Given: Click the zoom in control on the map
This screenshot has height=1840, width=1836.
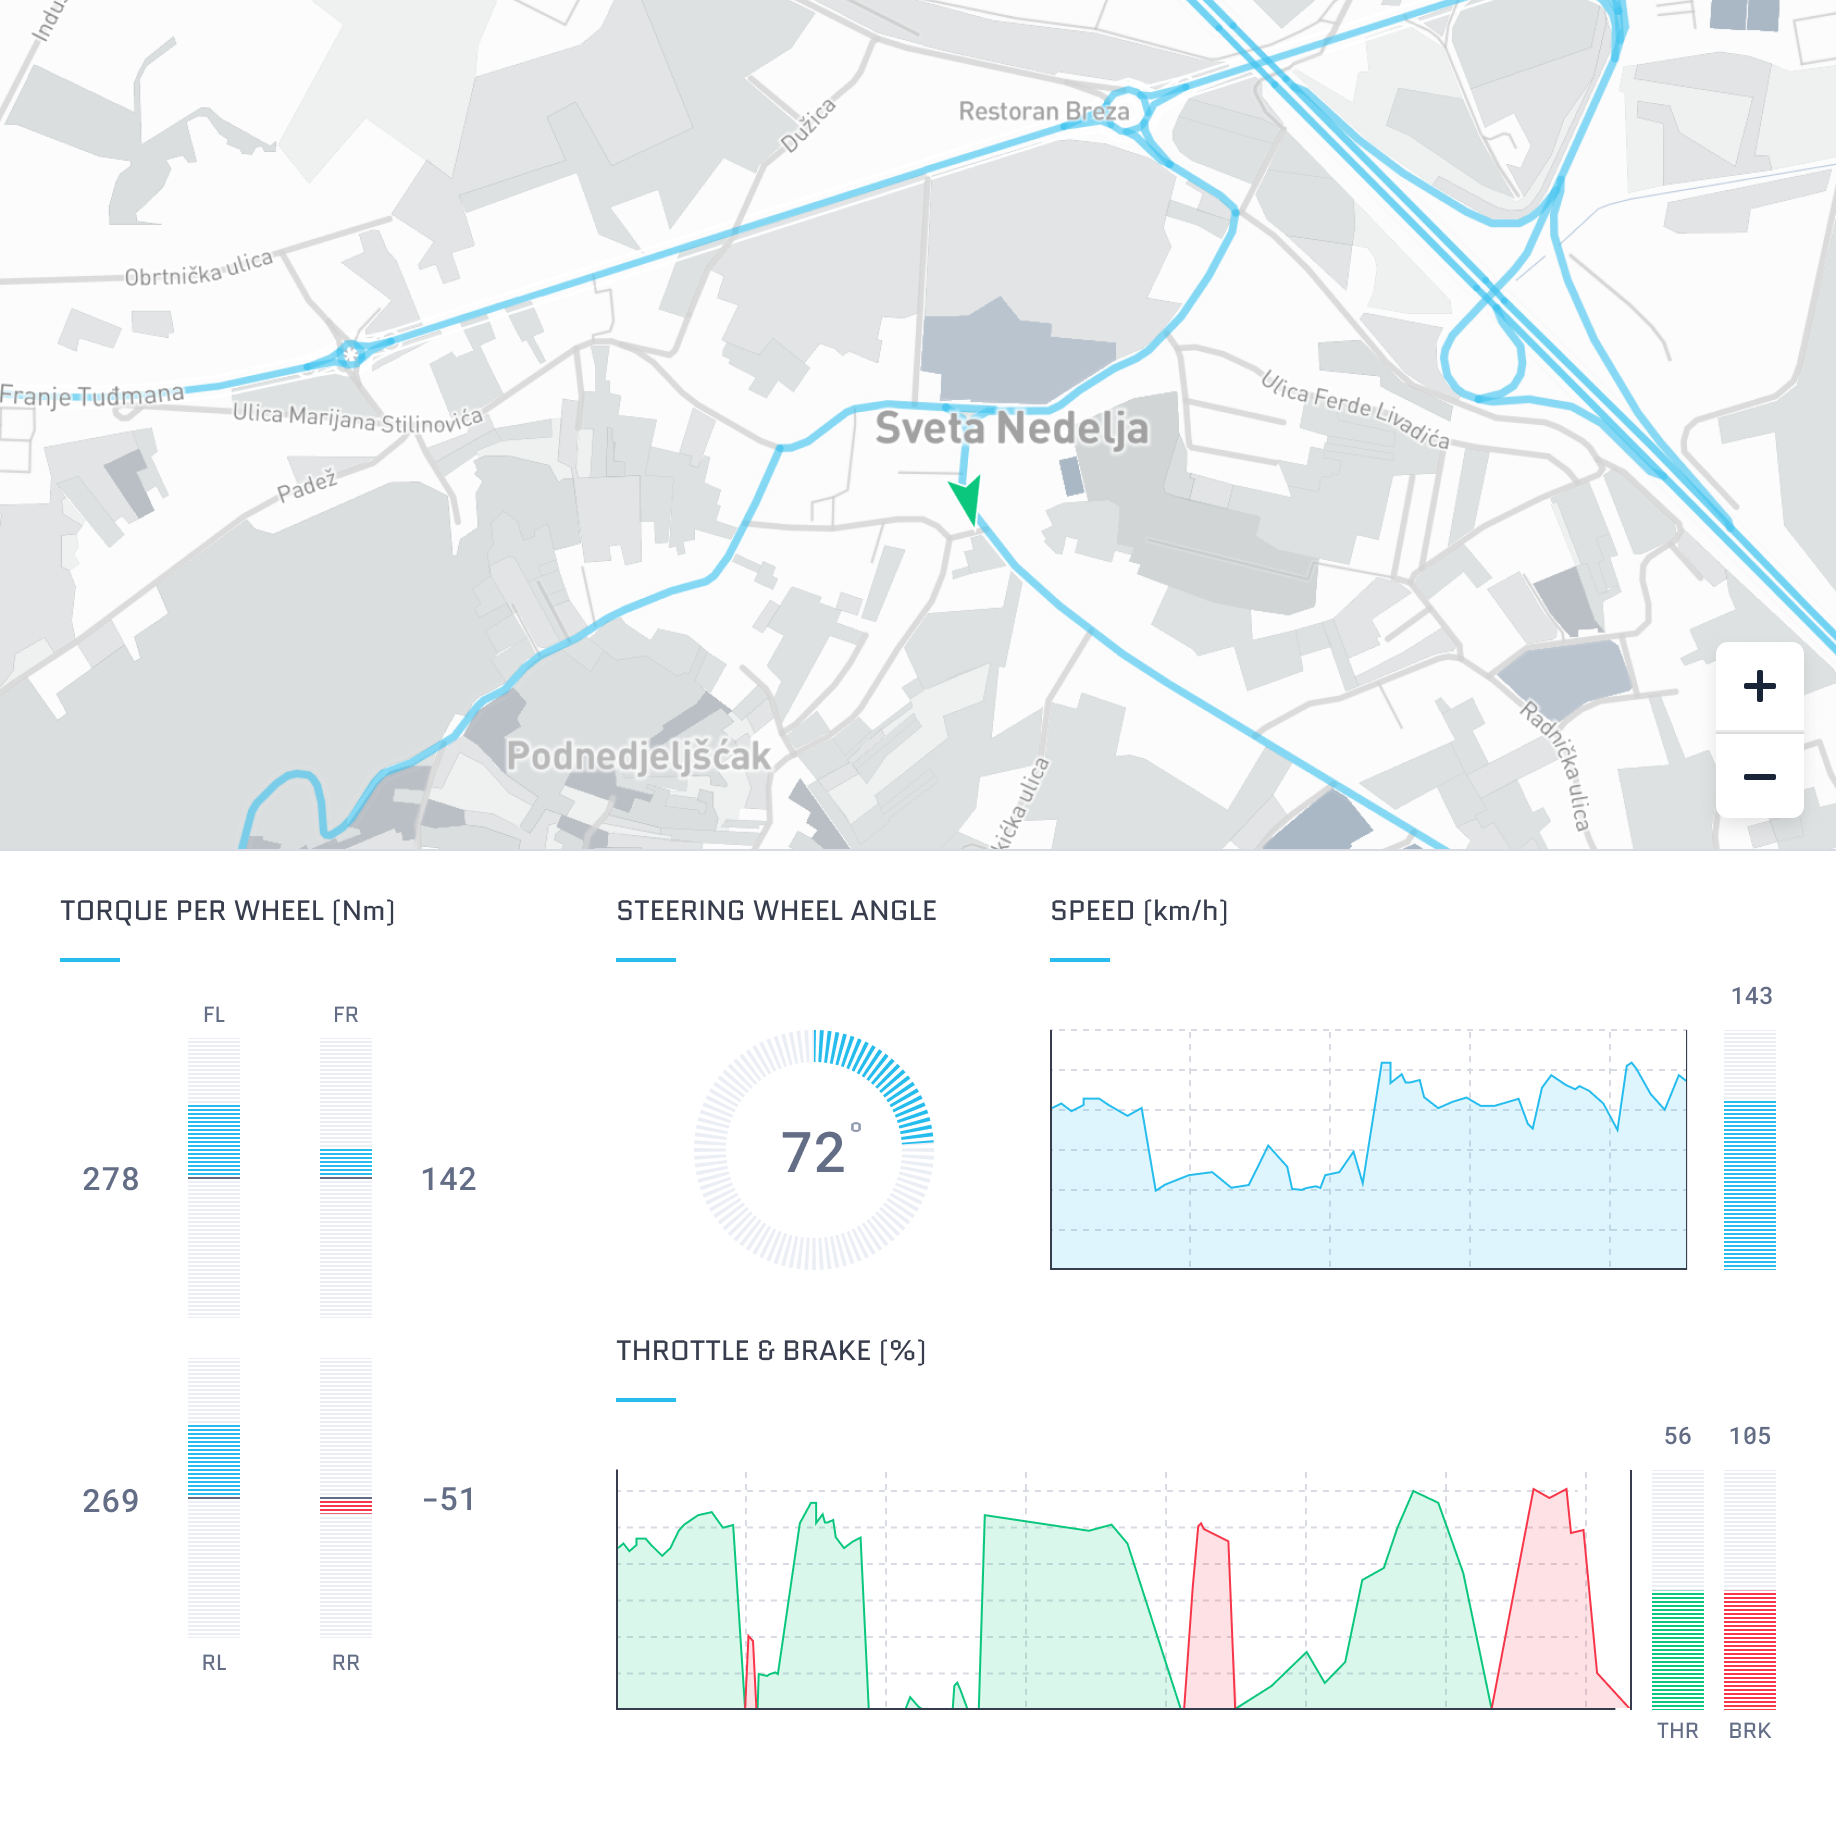Looking at the screenshot, I should 1760,686.
